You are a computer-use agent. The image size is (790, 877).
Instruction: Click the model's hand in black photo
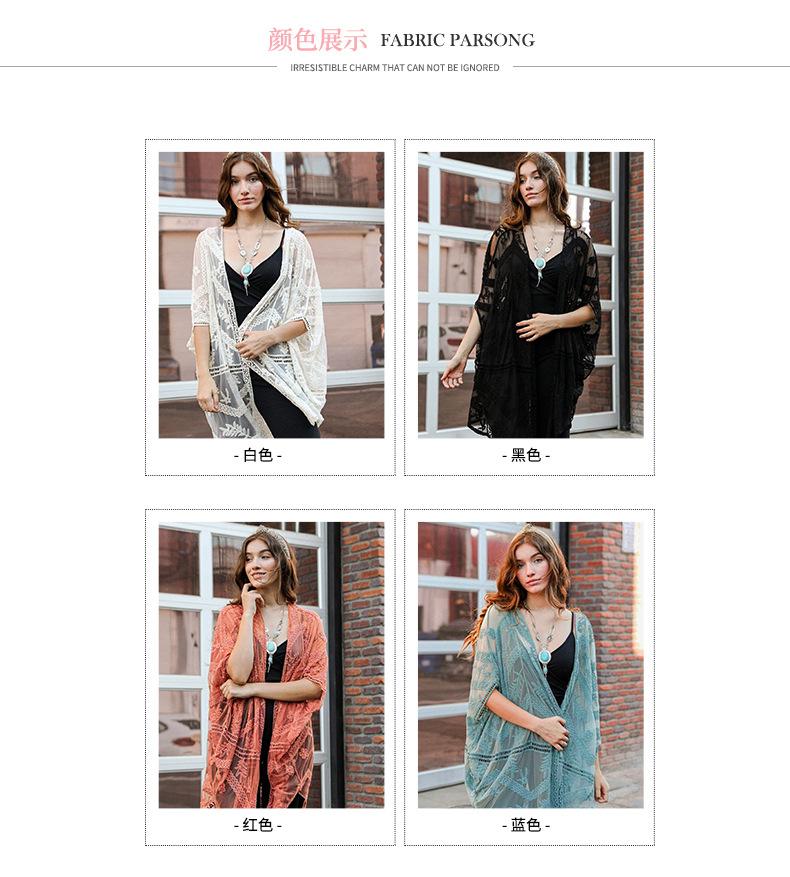point(533,328)
